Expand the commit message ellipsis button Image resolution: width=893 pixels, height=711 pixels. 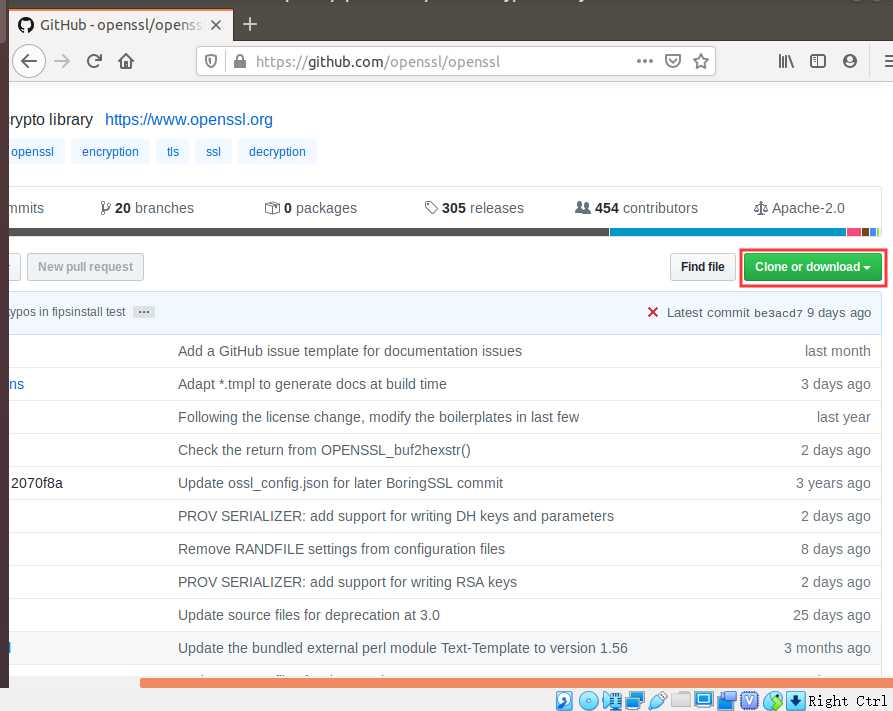144,312
